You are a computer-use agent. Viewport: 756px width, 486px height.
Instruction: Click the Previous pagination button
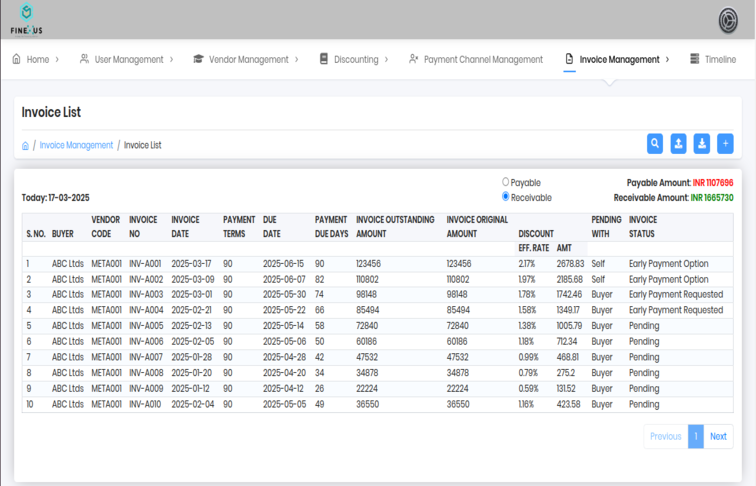666,436
